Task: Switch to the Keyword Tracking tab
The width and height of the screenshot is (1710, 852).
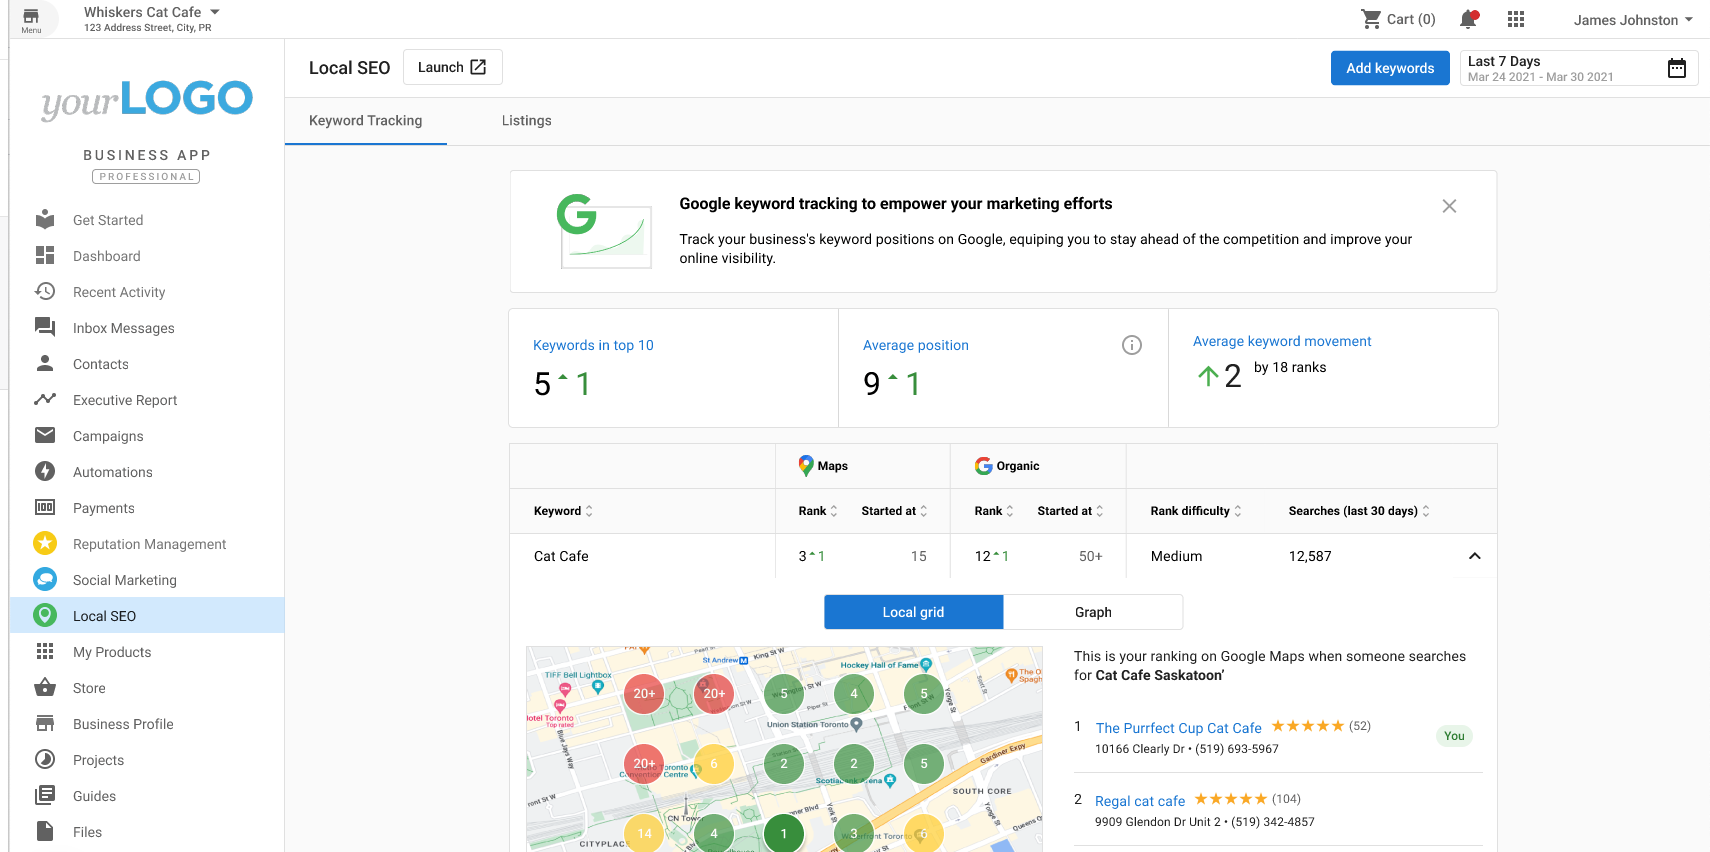Action: click(366, 121)
